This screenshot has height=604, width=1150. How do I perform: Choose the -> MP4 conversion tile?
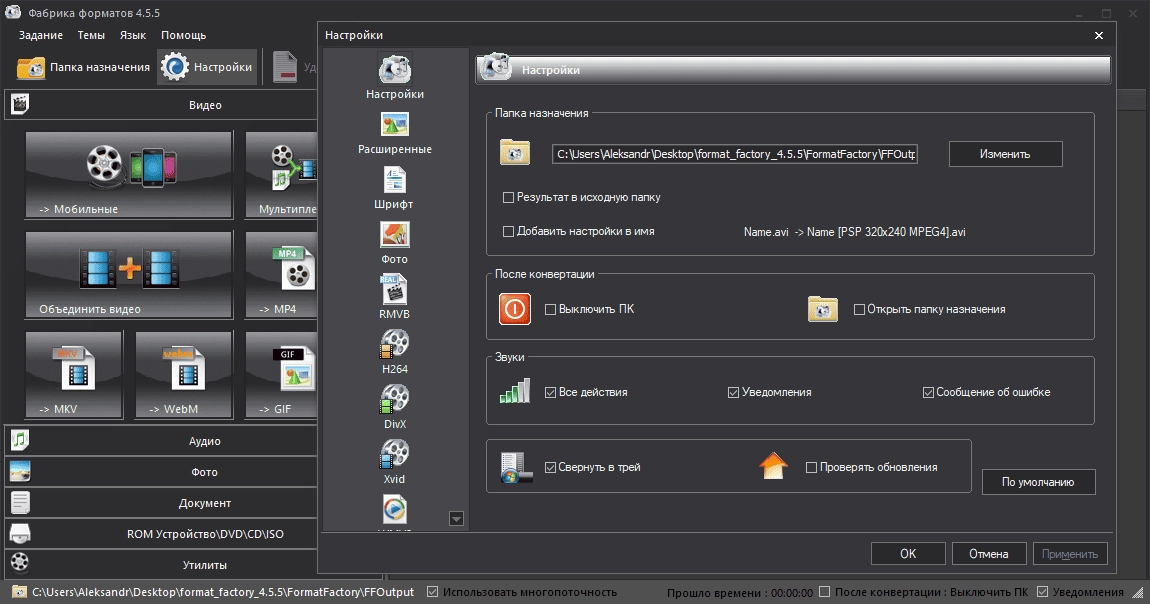[x=282, y=275]
